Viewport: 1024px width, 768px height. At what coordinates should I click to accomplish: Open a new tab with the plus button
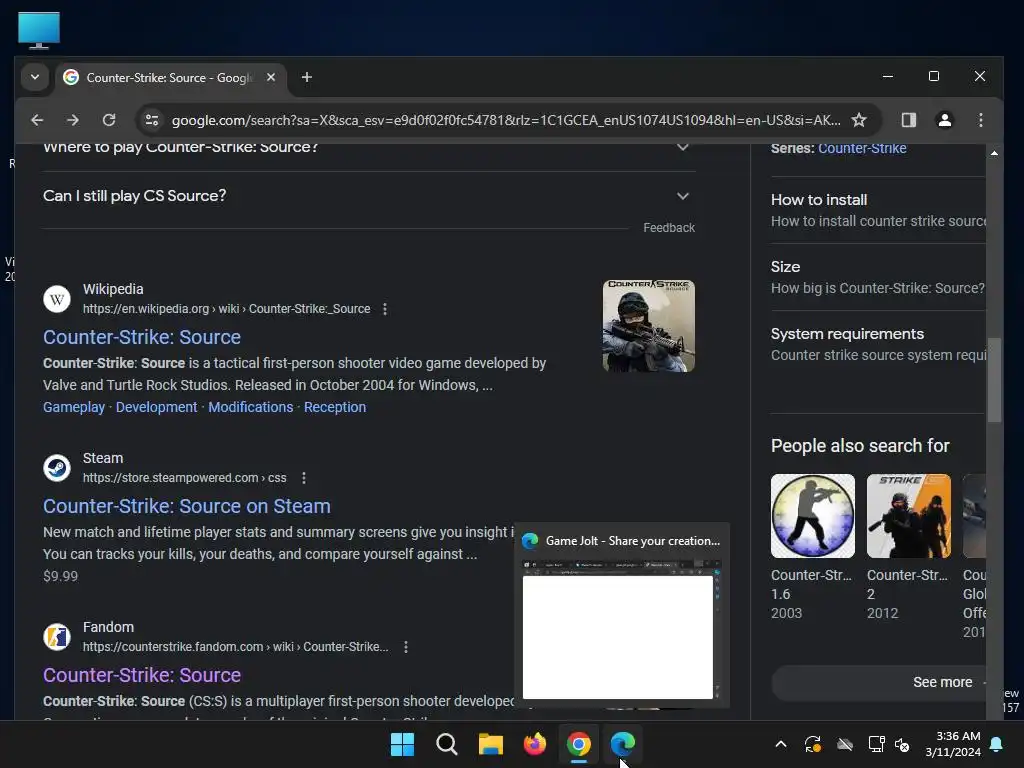(306, 77)
